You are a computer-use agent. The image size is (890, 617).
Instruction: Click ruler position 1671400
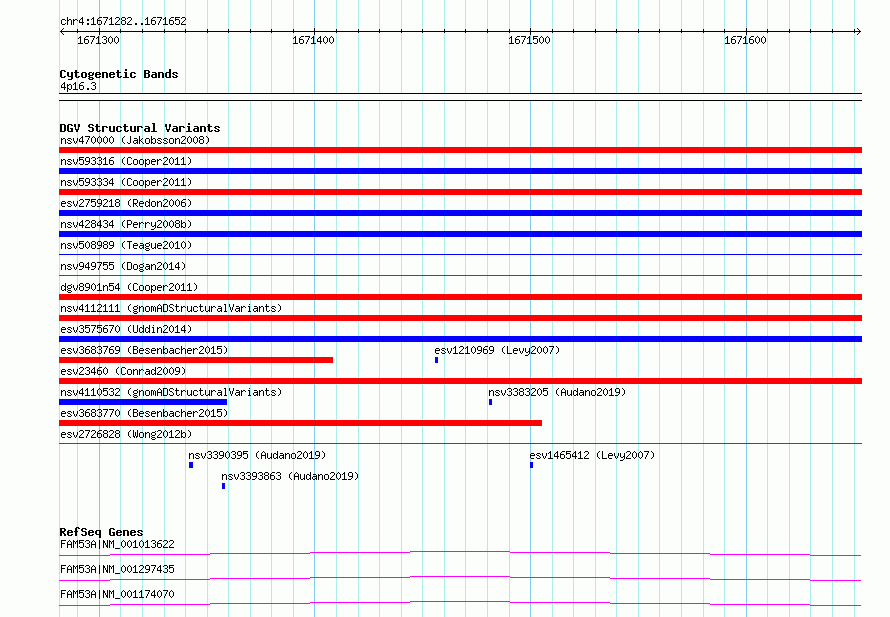(x=313, y=40)
